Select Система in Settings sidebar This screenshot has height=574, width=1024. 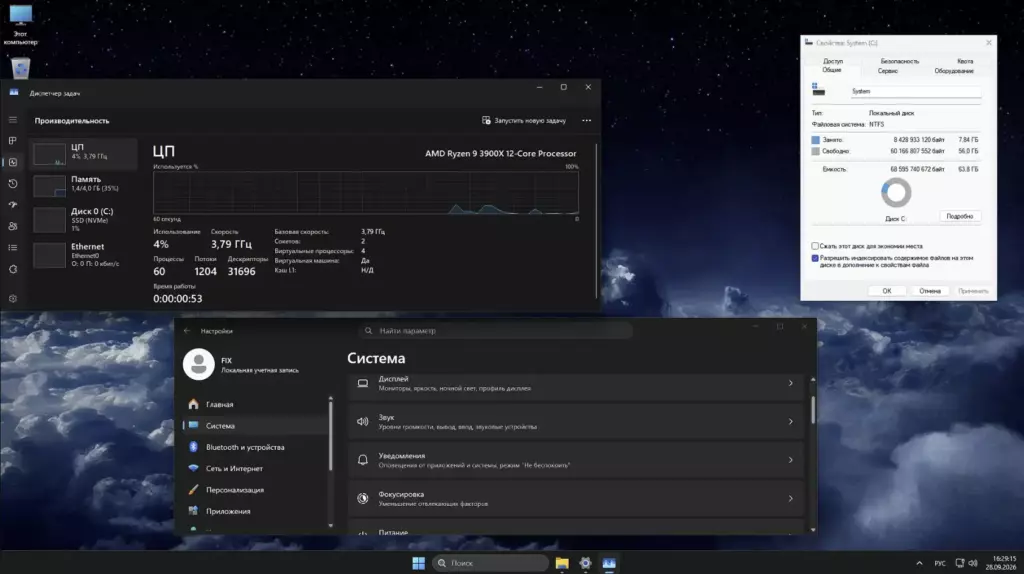(255, 426)
